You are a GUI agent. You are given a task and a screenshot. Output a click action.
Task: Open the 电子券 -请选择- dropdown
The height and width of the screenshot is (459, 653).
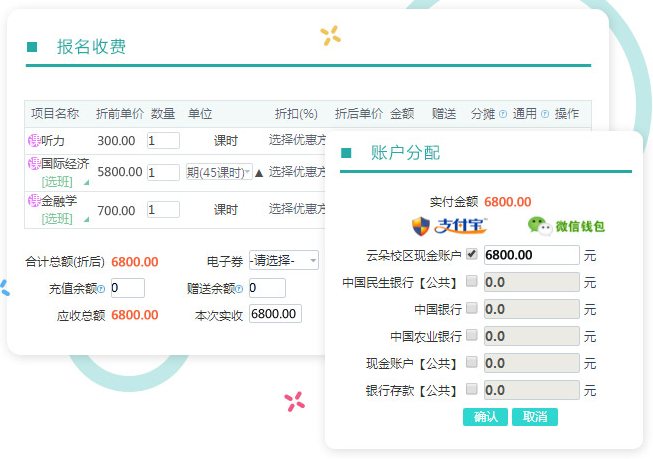(x=284, y=261)
